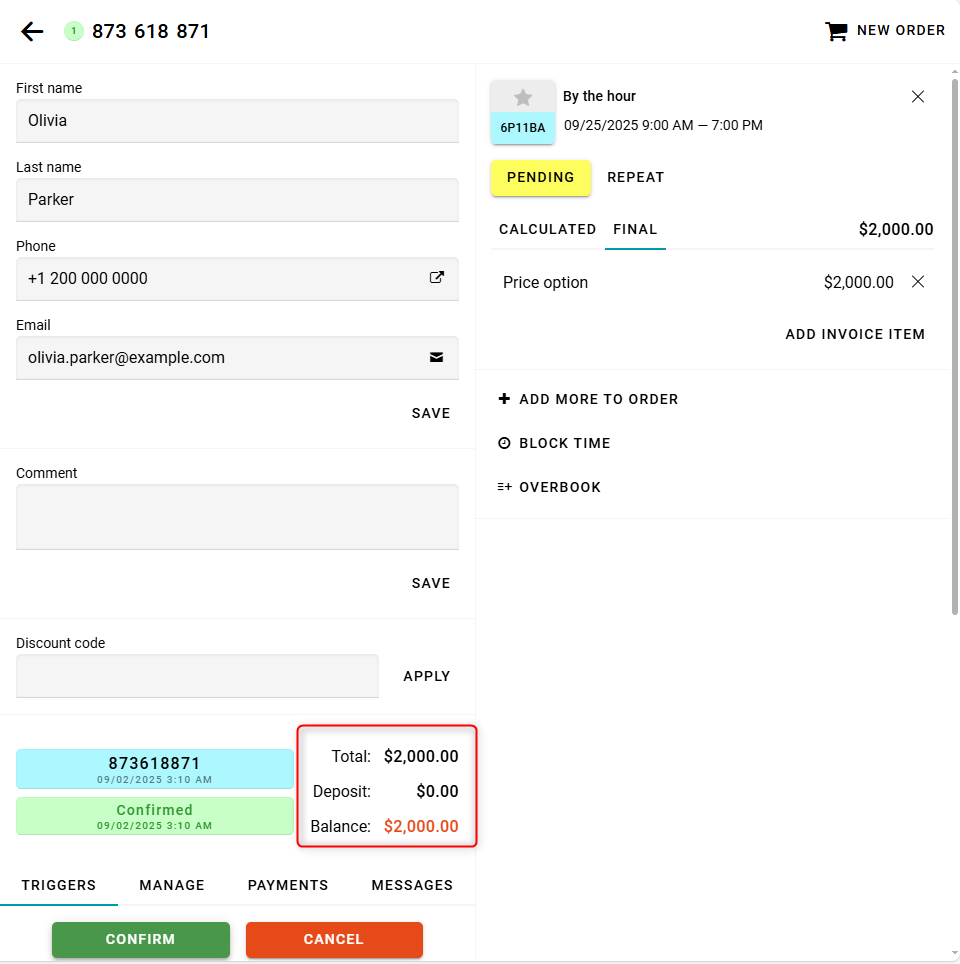Focus the Last name field
The width and height of the screenshot is (960, 964).
click(237, 200)
